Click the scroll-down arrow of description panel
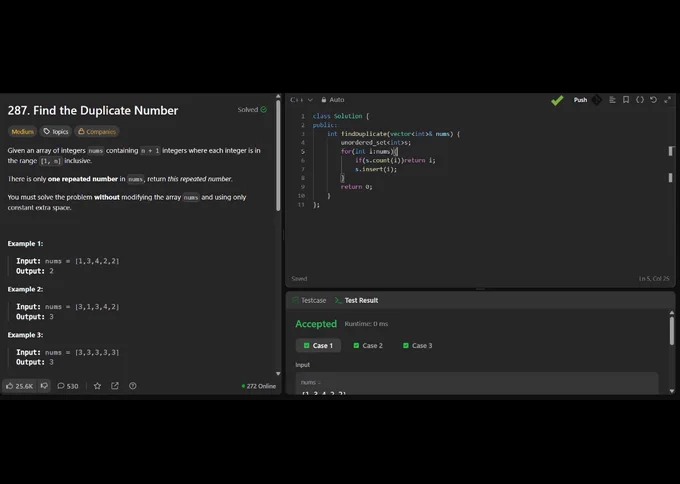This screenshot has height=484, width=680. coord(278,373)
